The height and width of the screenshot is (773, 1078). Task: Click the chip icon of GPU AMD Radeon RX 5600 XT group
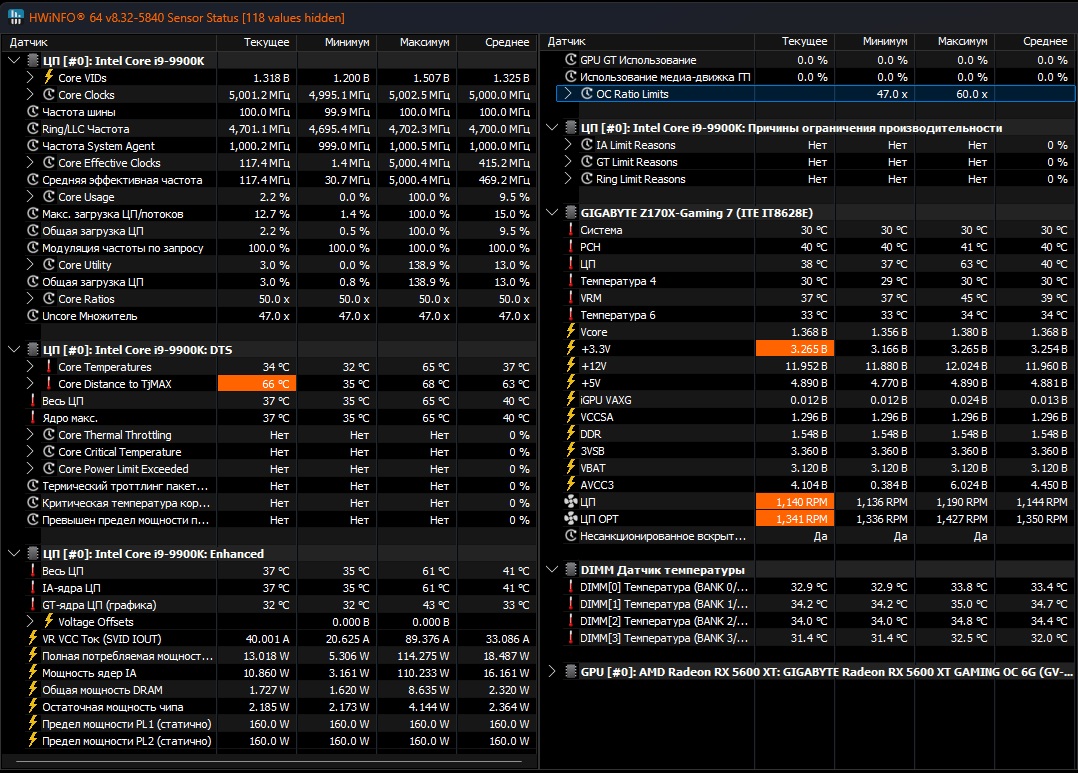[x=571, y=672]
